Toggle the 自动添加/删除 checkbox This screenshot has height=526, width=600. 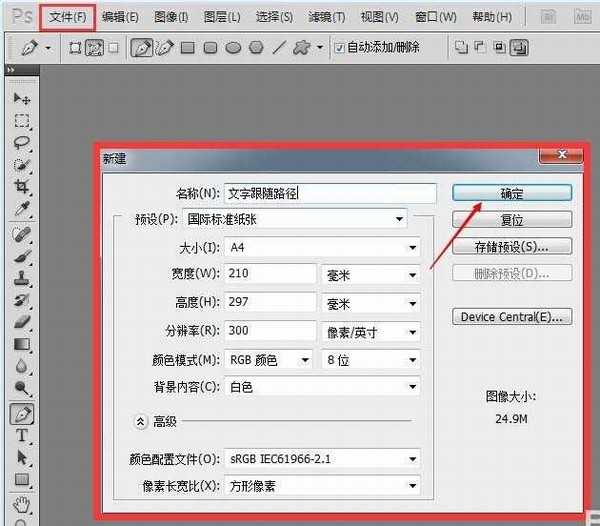coord(340,47)
